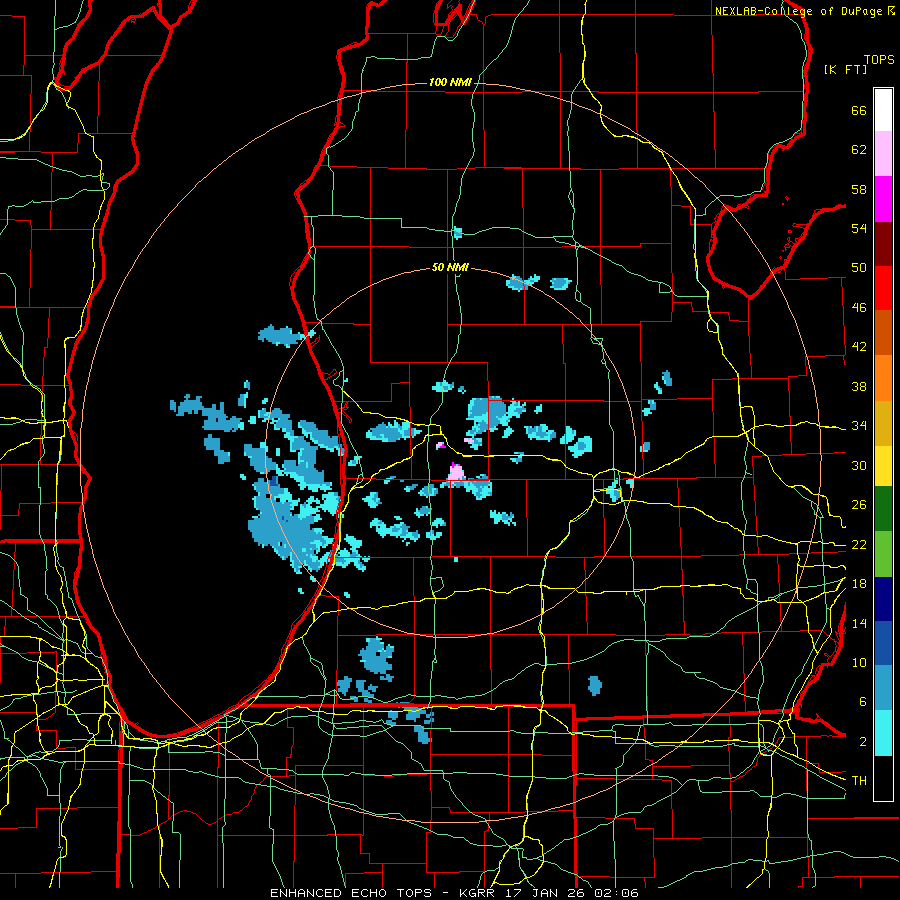The image size is (900, 900).
Task: Click the 2 legend value
Action: pos(862,742)
